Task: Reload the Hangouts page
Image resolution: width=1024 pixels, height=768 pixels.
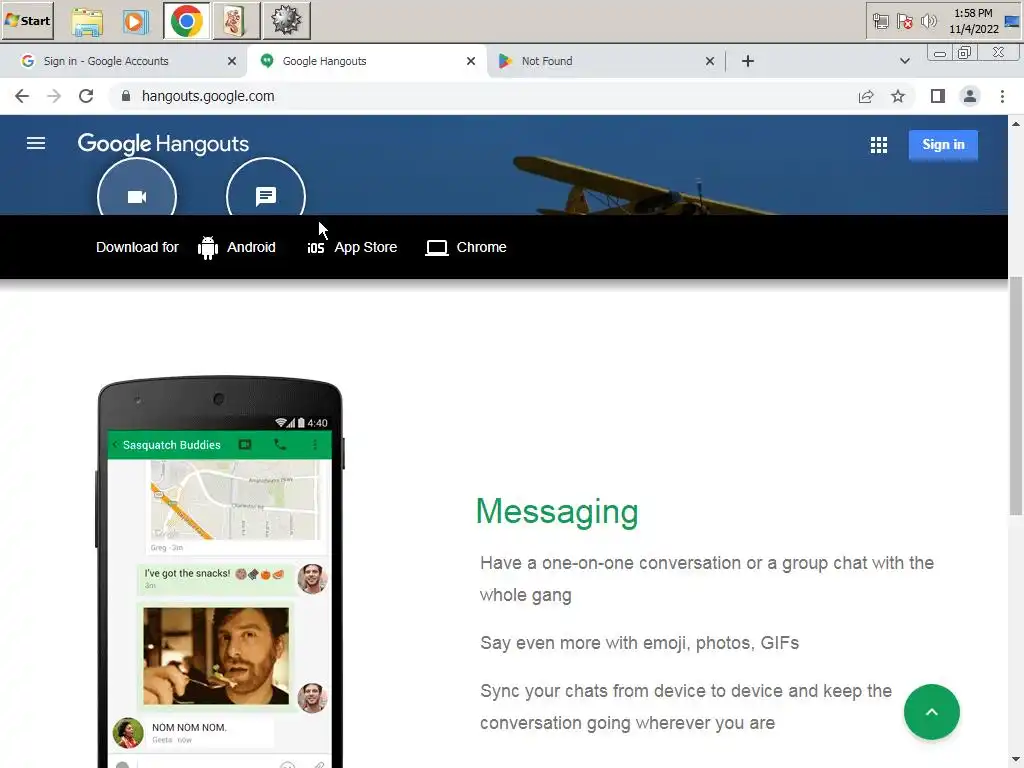Action: point(86,97)
